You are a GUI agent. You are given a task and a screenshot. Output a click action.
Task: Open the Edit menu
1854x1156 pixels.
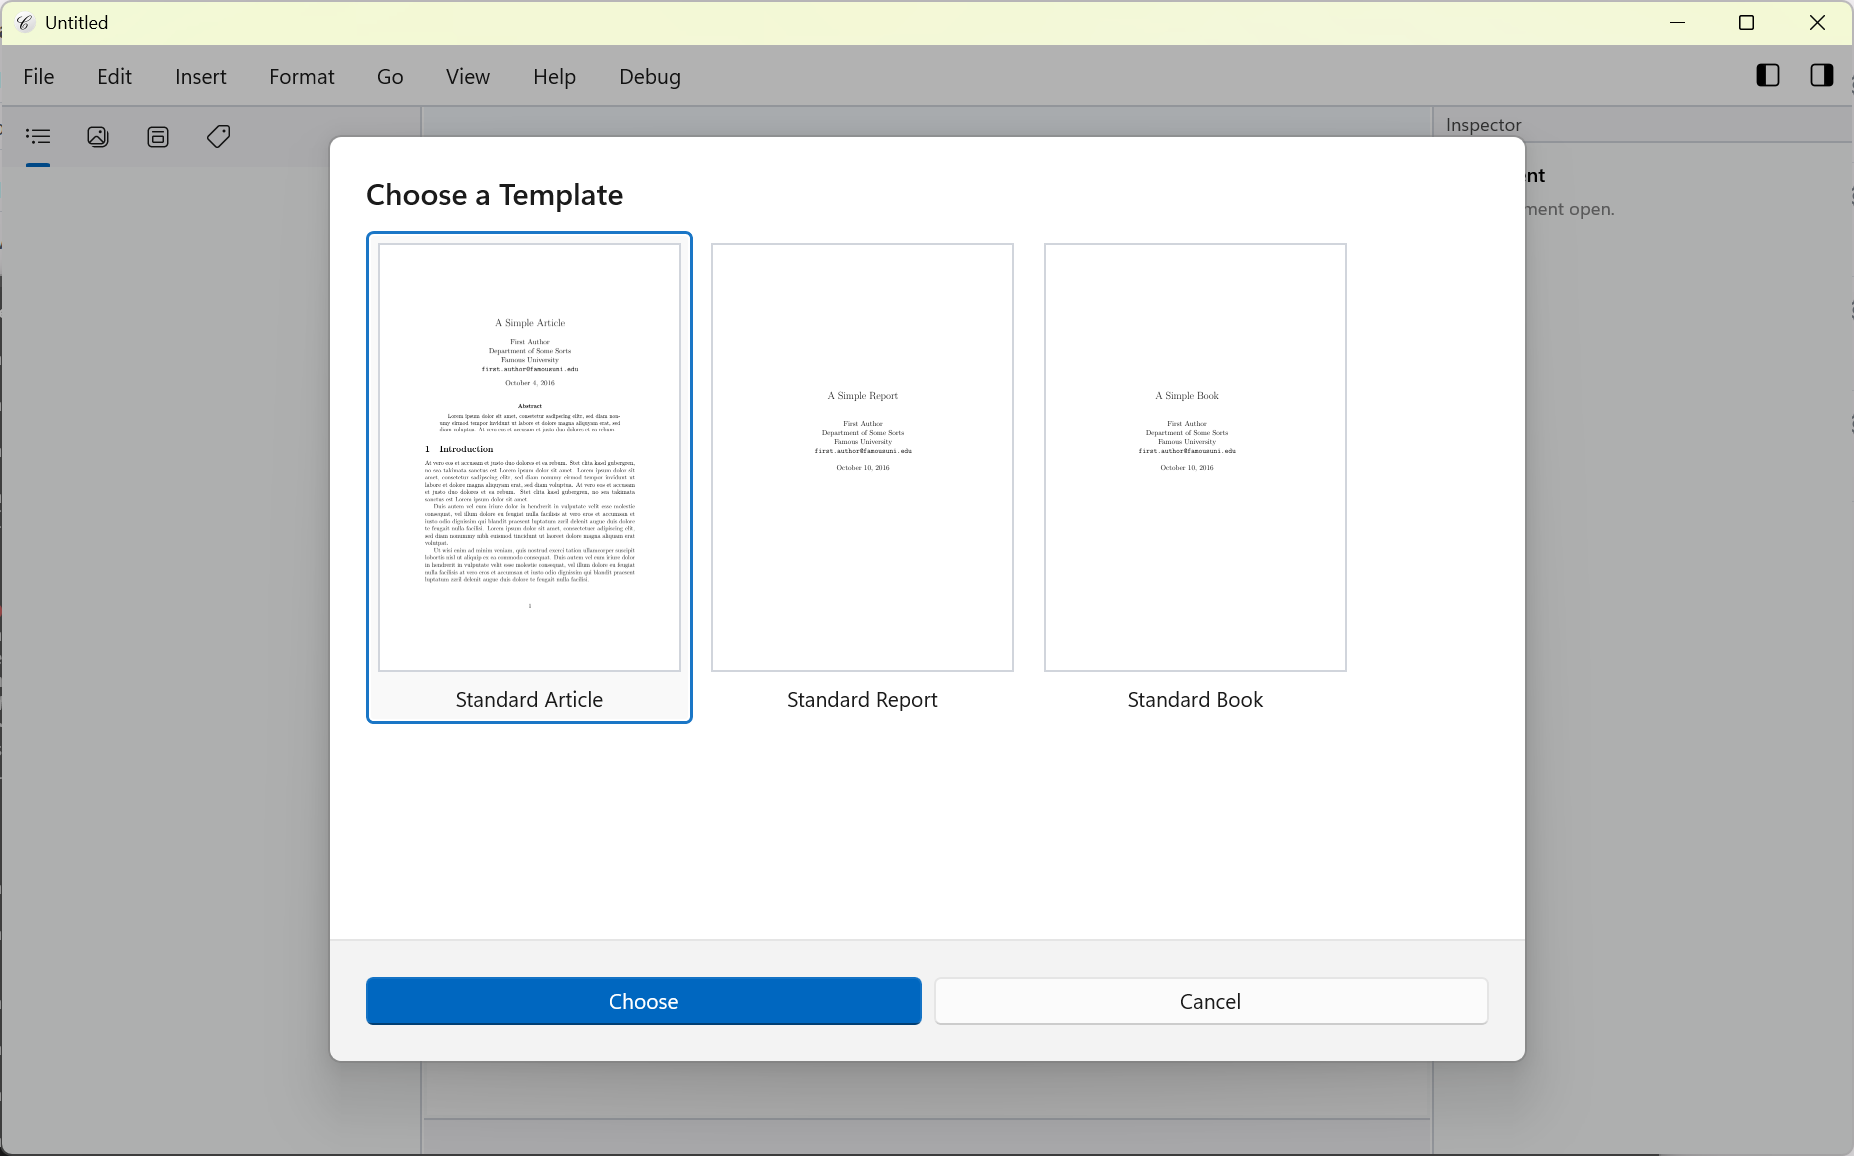coord(114,77)
